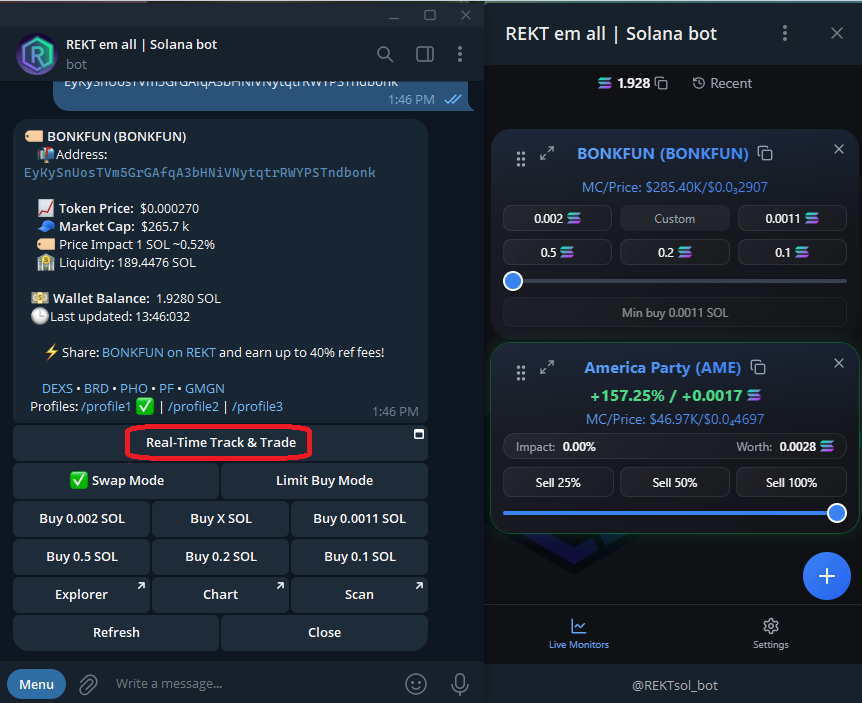Click Buy 0.002 SOL button
The width and height of the screenshot is (862, 703).
[x=82, y=518]
